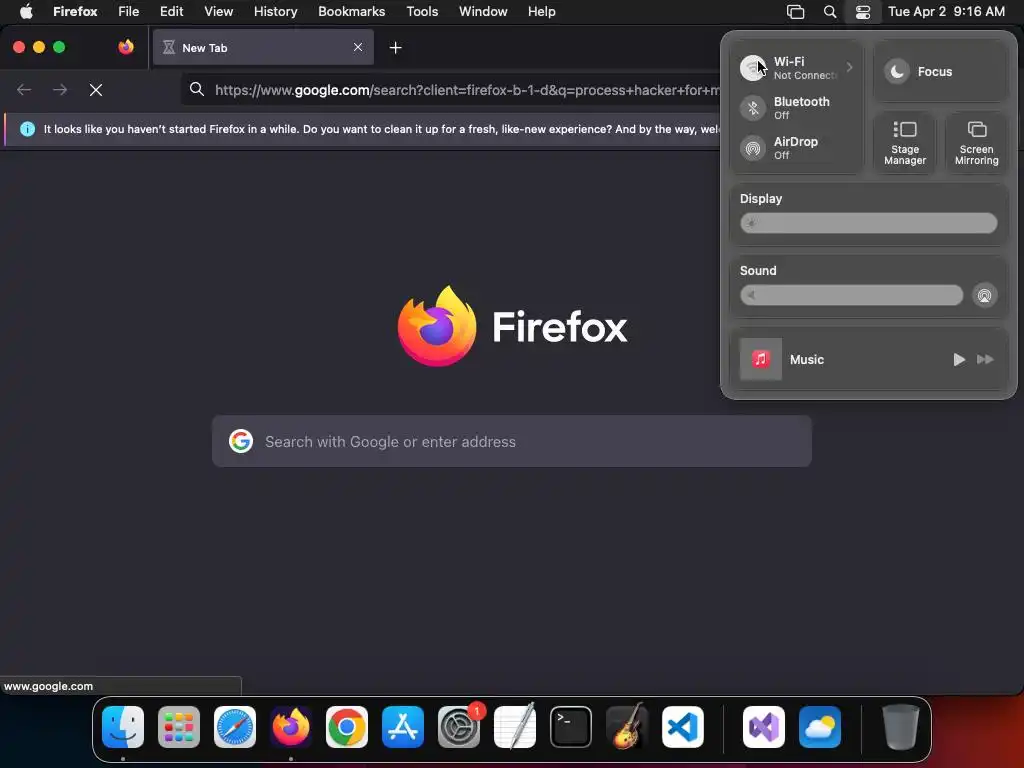Open Visual Studio from the dock
The height and width of the screenshot is (768, 1024).
click(764, 727)
